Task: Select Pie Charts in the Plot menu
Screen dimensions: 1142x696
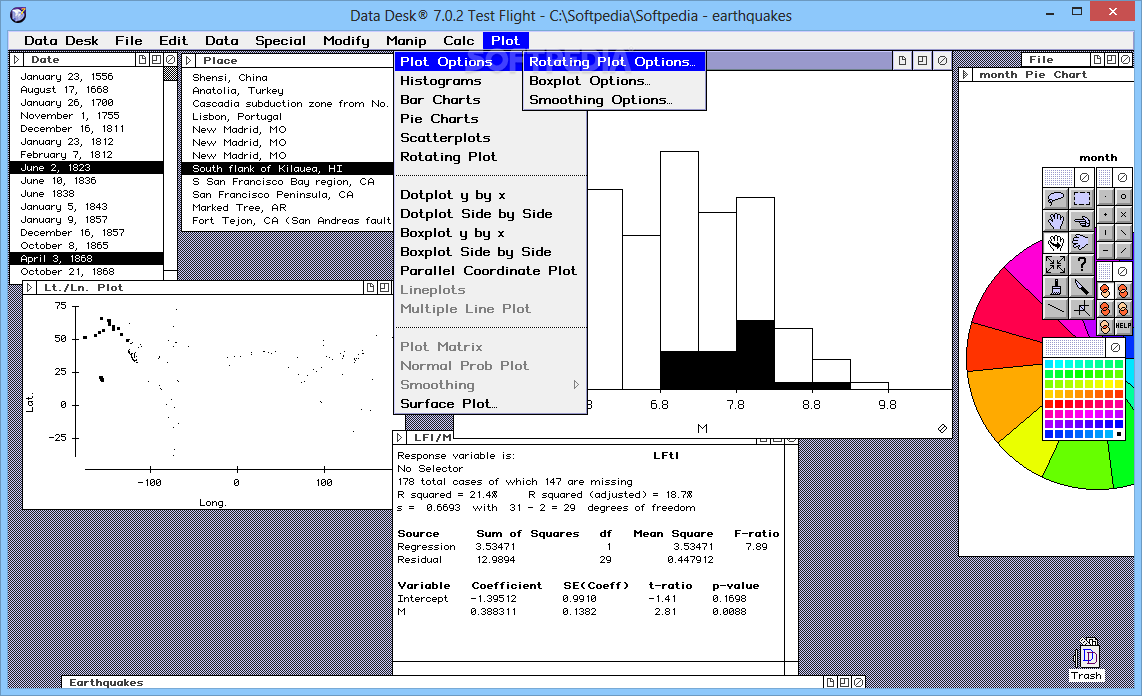Action: (x=490, y=119)
